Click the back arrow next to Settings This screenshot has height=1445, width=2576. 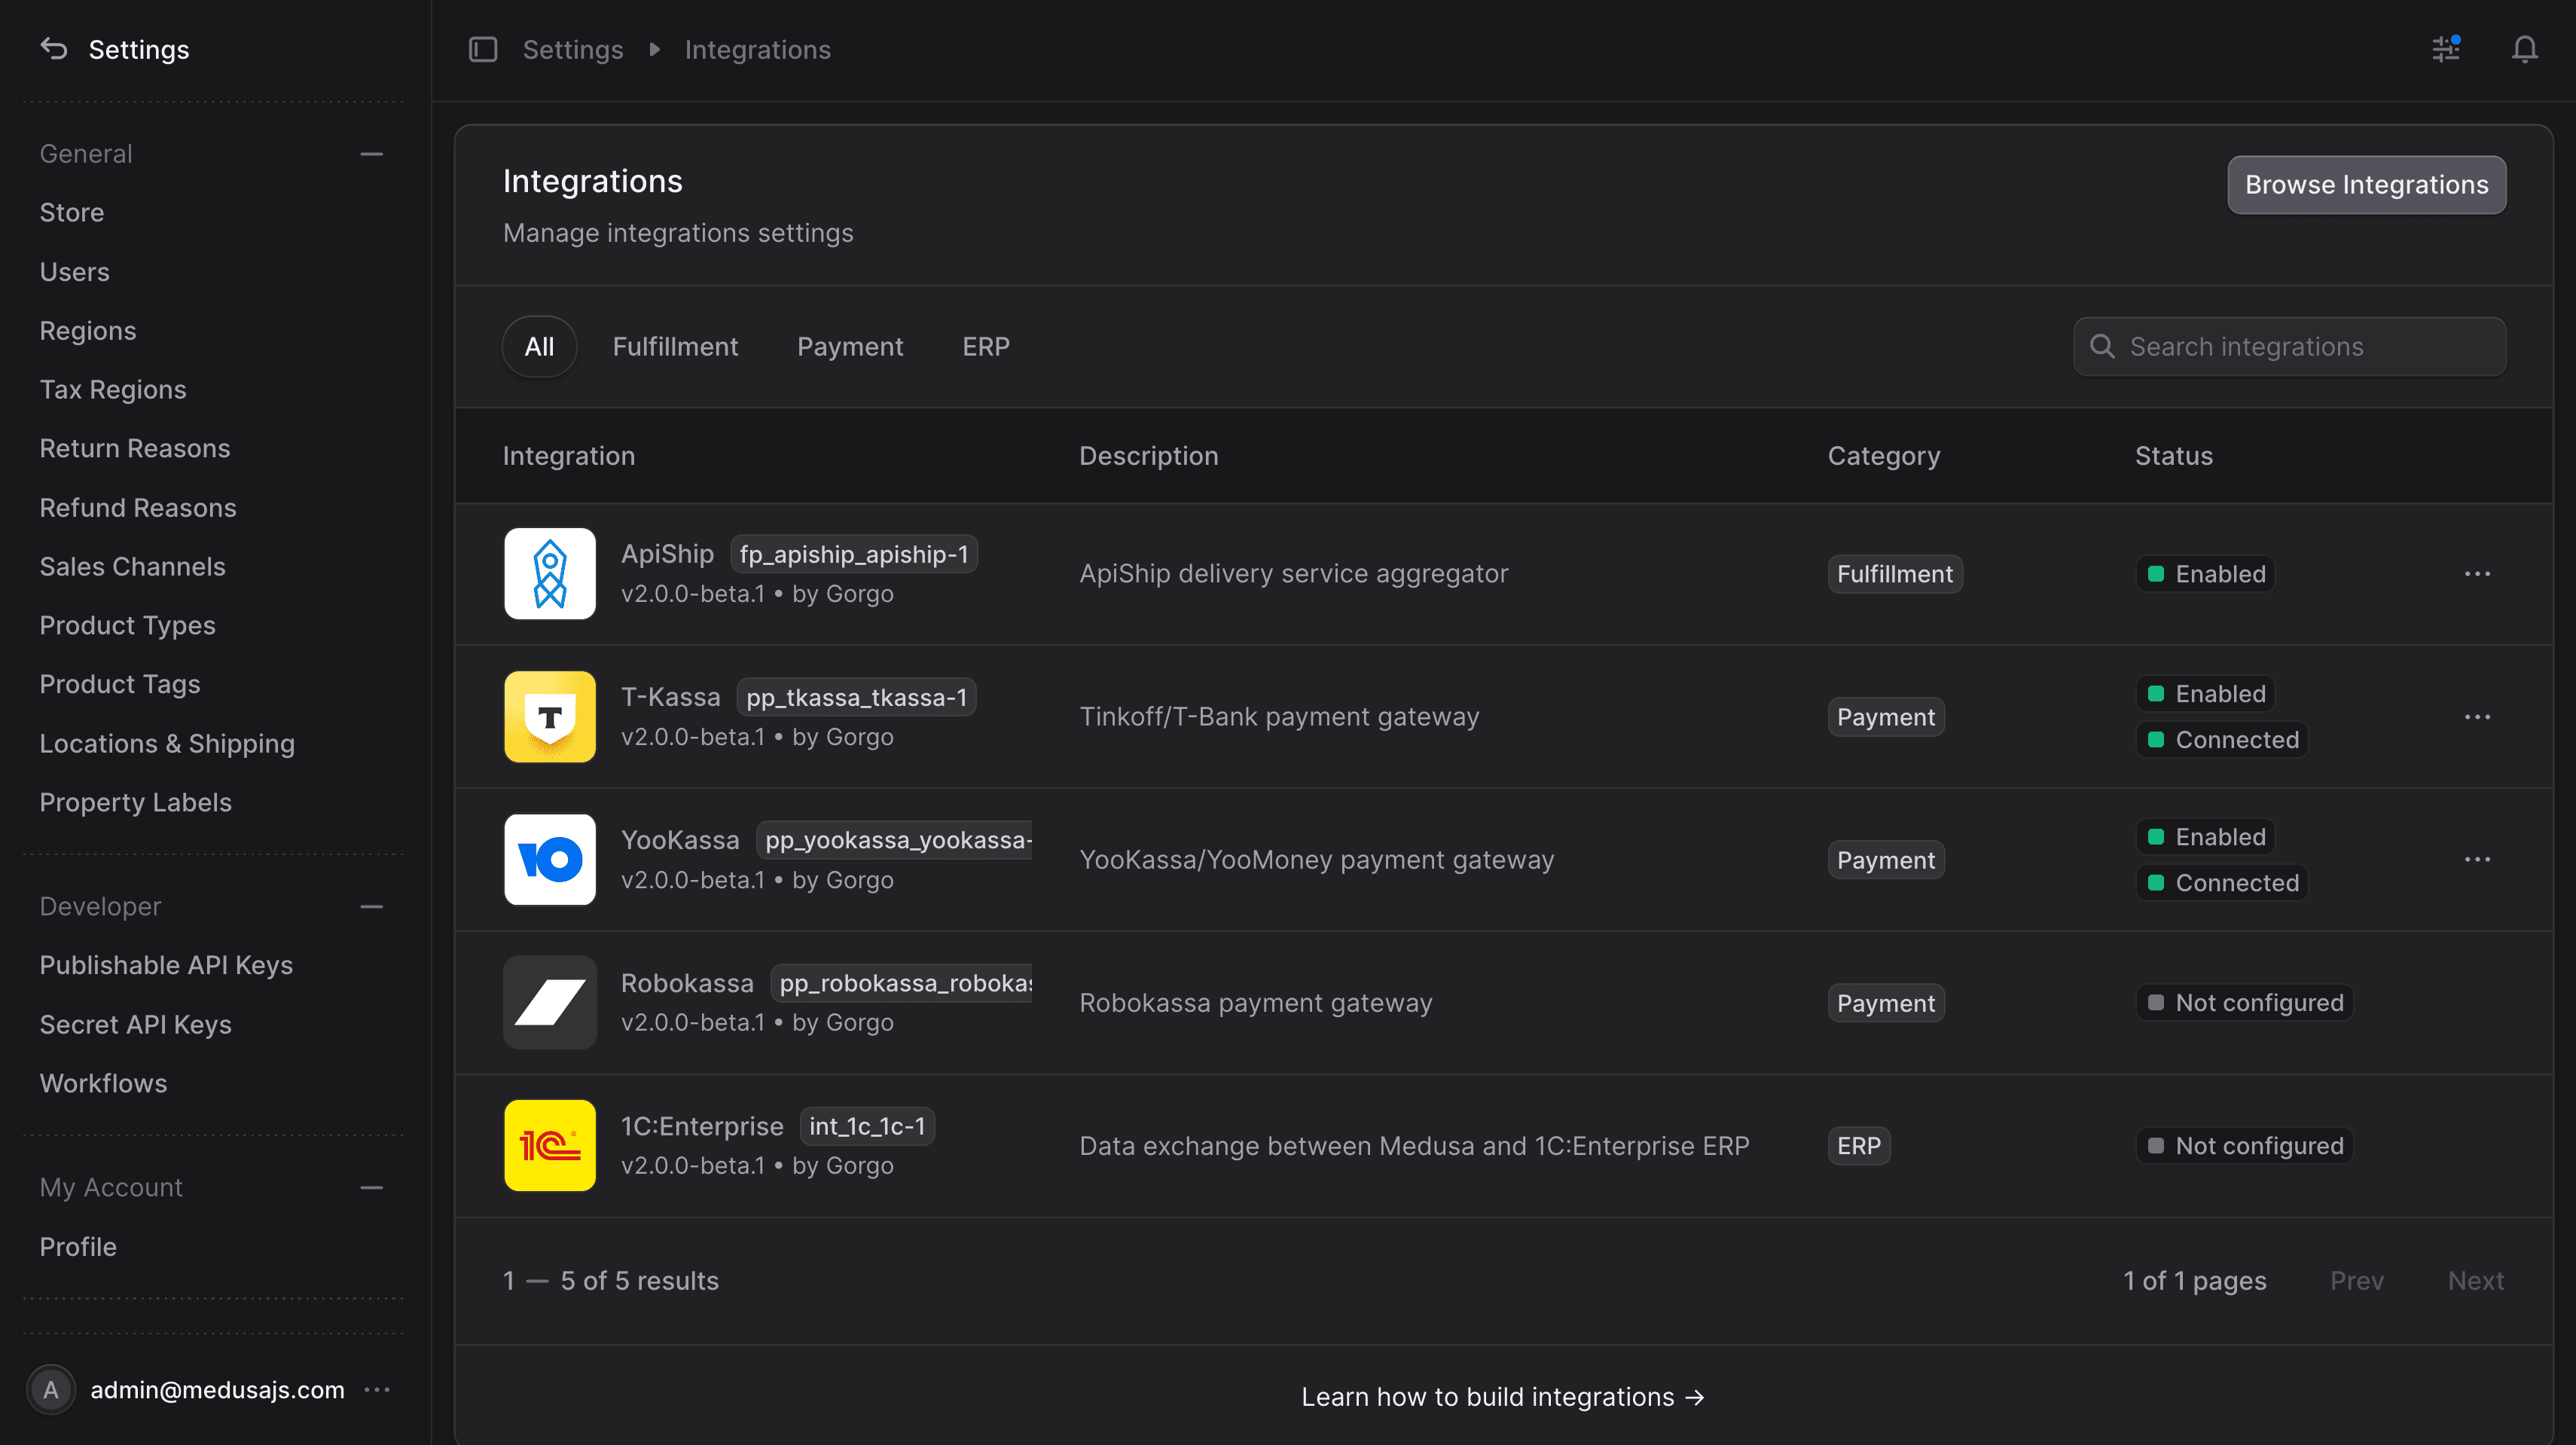54,49
